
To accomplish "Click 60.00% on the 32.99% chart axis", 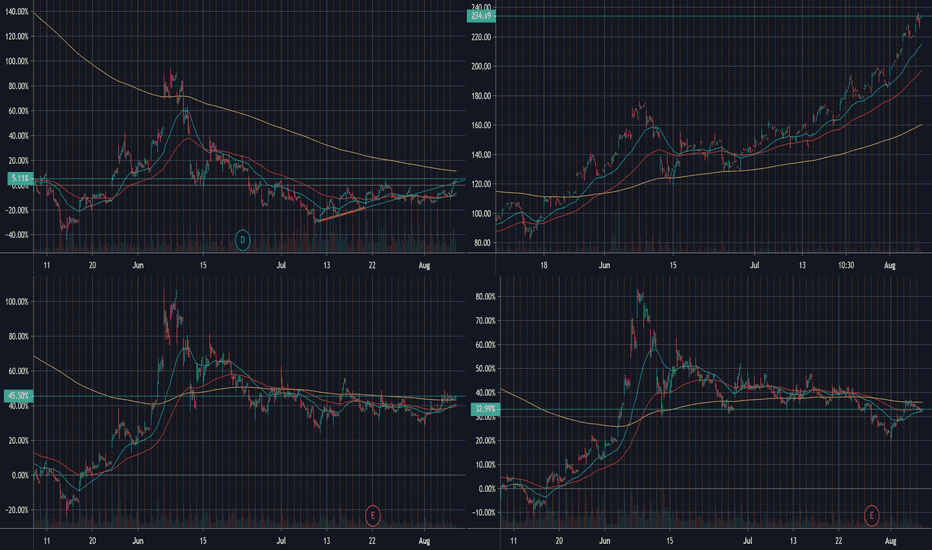I will [x=487, y=345].
